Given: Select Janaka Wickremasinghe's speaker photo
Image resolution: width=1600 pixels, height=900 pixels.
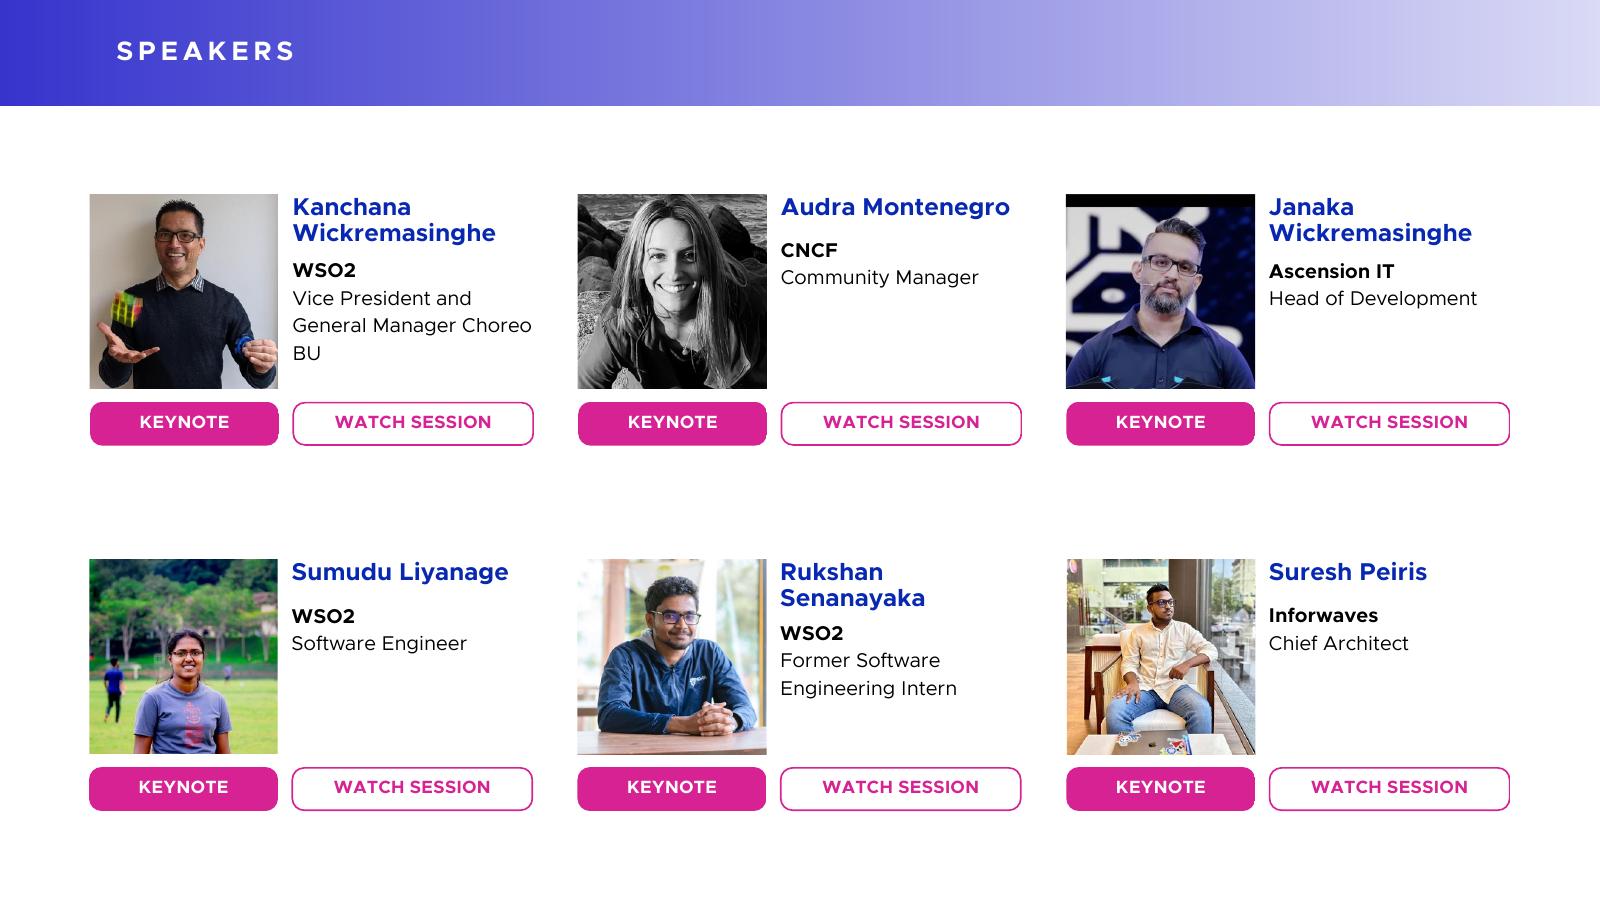Looking at the screenshot, I should (1160, 291).
